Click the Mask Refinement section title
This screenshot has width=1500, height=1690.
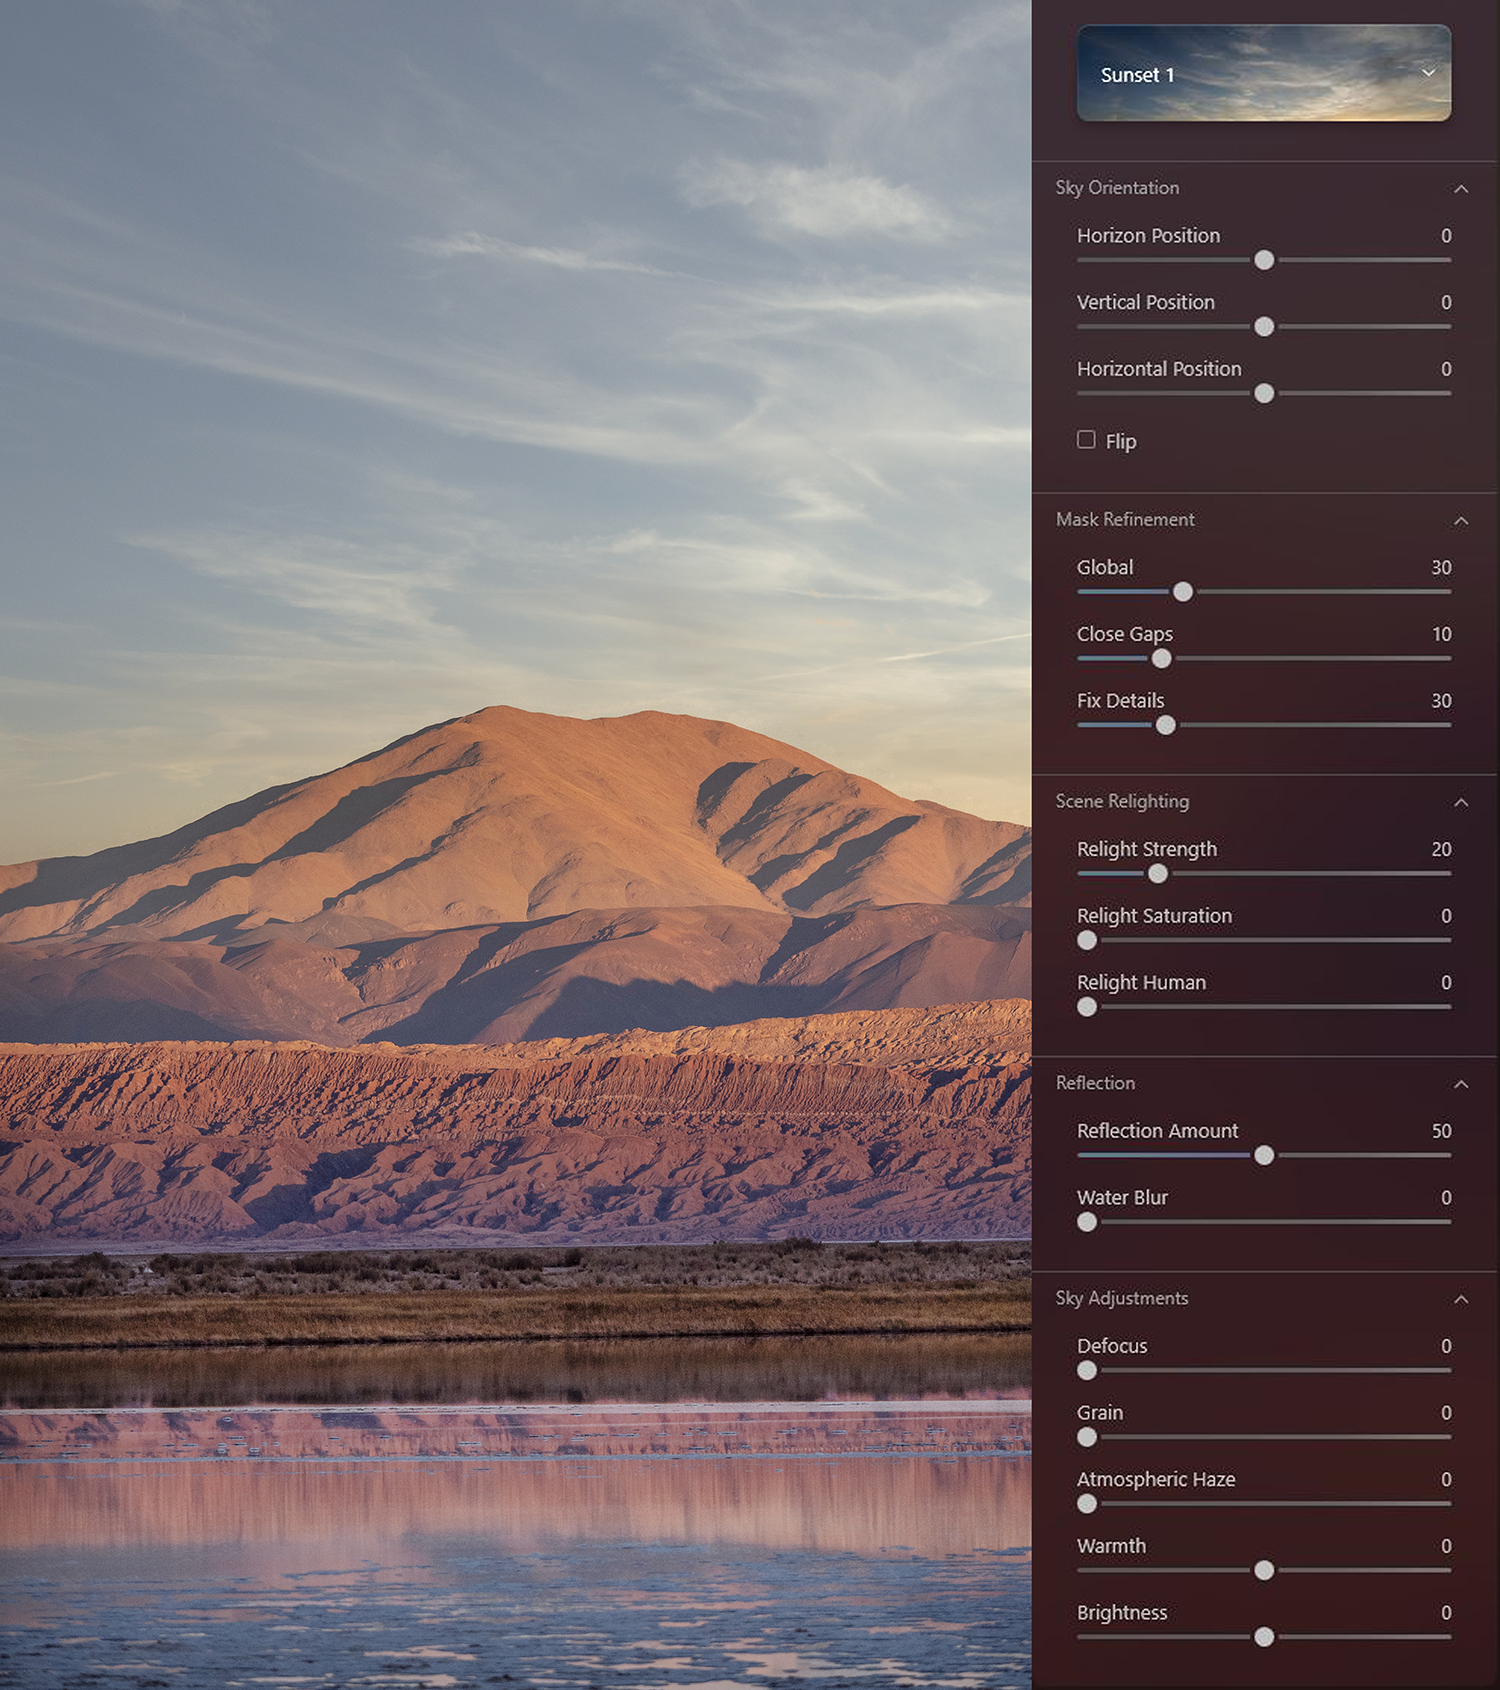click(x=1125, y=520)
